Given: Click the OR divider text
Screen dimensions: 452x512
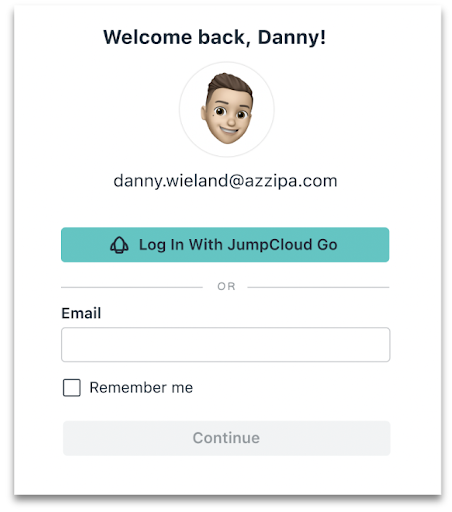Looking at the screenshot, I should [x=226, y=286].
